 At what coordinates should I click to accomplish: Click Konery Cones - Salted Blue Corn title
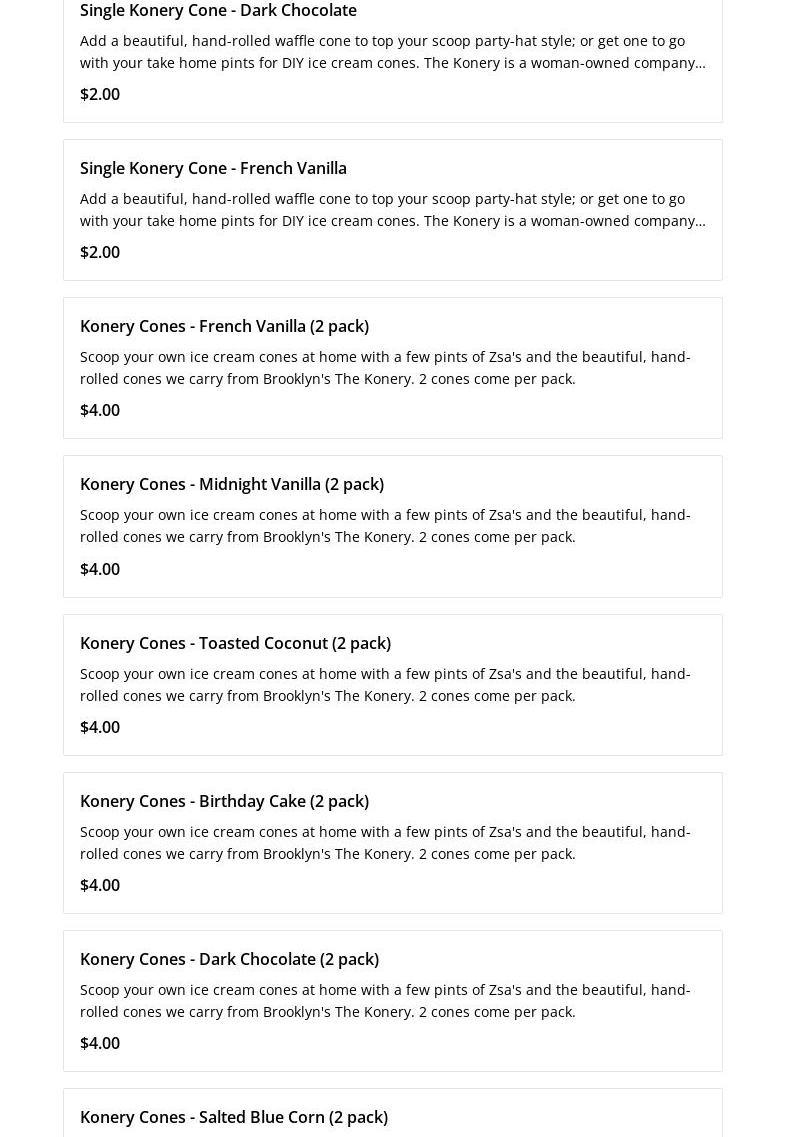(x=234, y=1117)
